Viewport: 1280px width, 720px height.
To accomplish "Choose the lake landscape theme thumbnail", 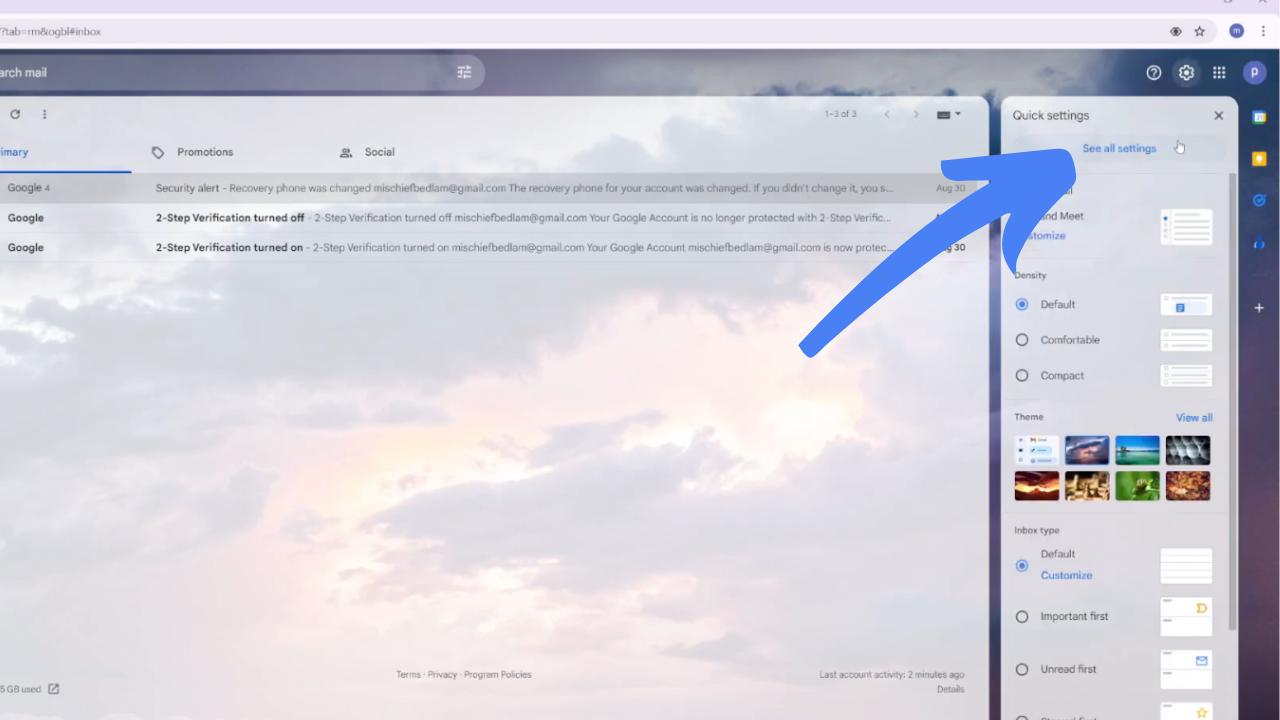I will [1138, 450].
